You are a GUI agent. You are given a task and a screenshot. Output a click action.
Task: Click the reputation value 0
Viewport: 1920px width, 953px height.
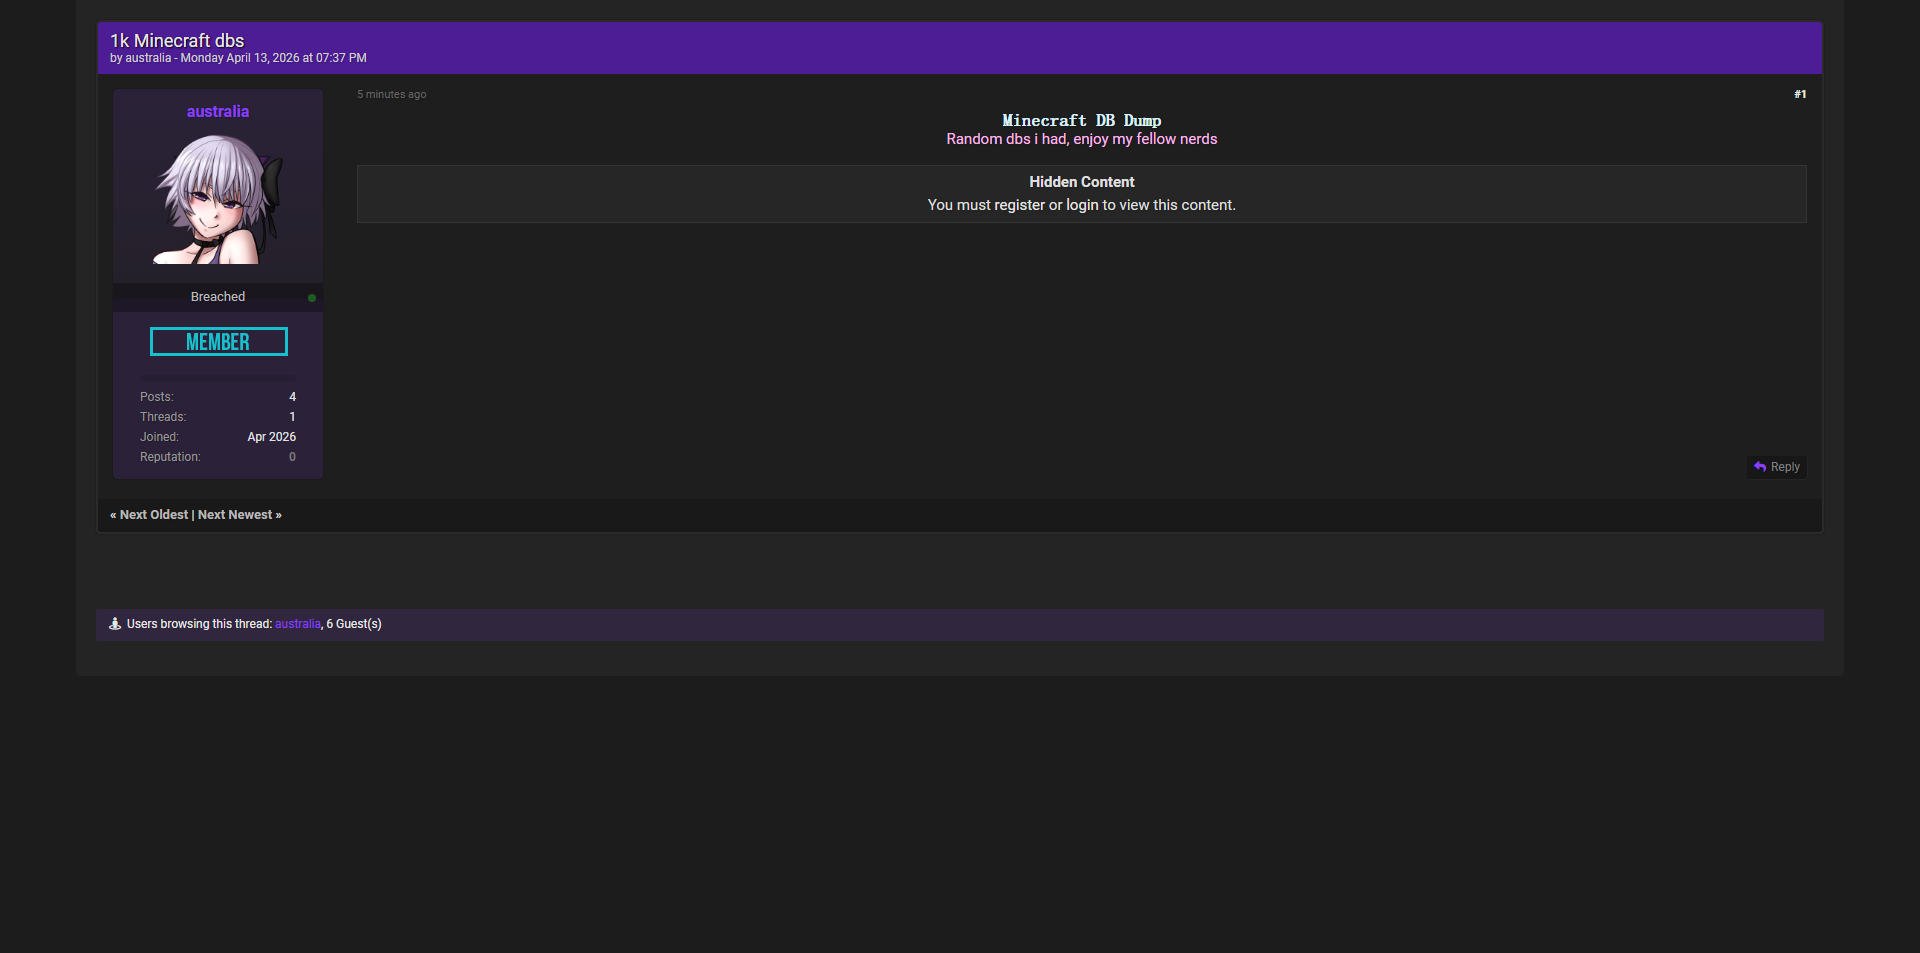[x=292, y=457]
